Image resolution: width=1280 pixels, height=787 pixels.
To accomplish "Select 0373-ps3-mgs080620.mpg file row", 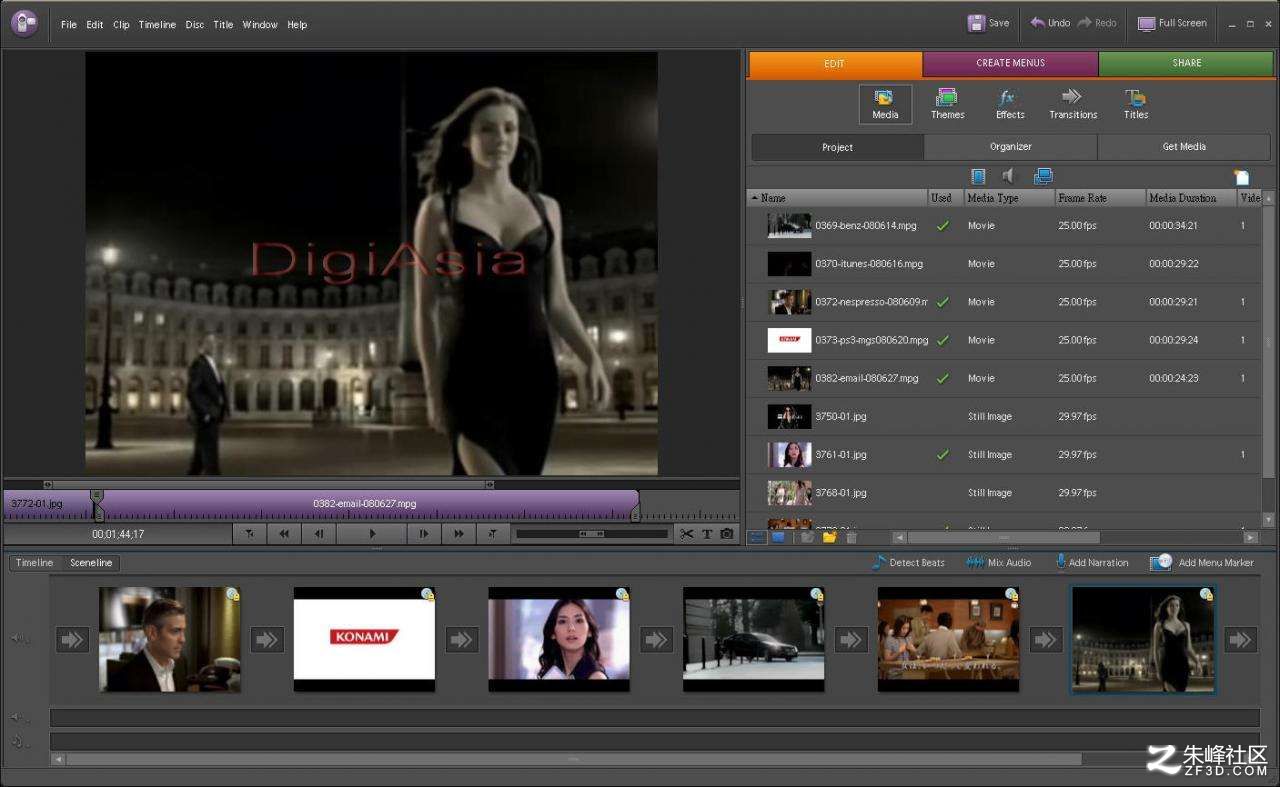I will tap(1004, 340).
